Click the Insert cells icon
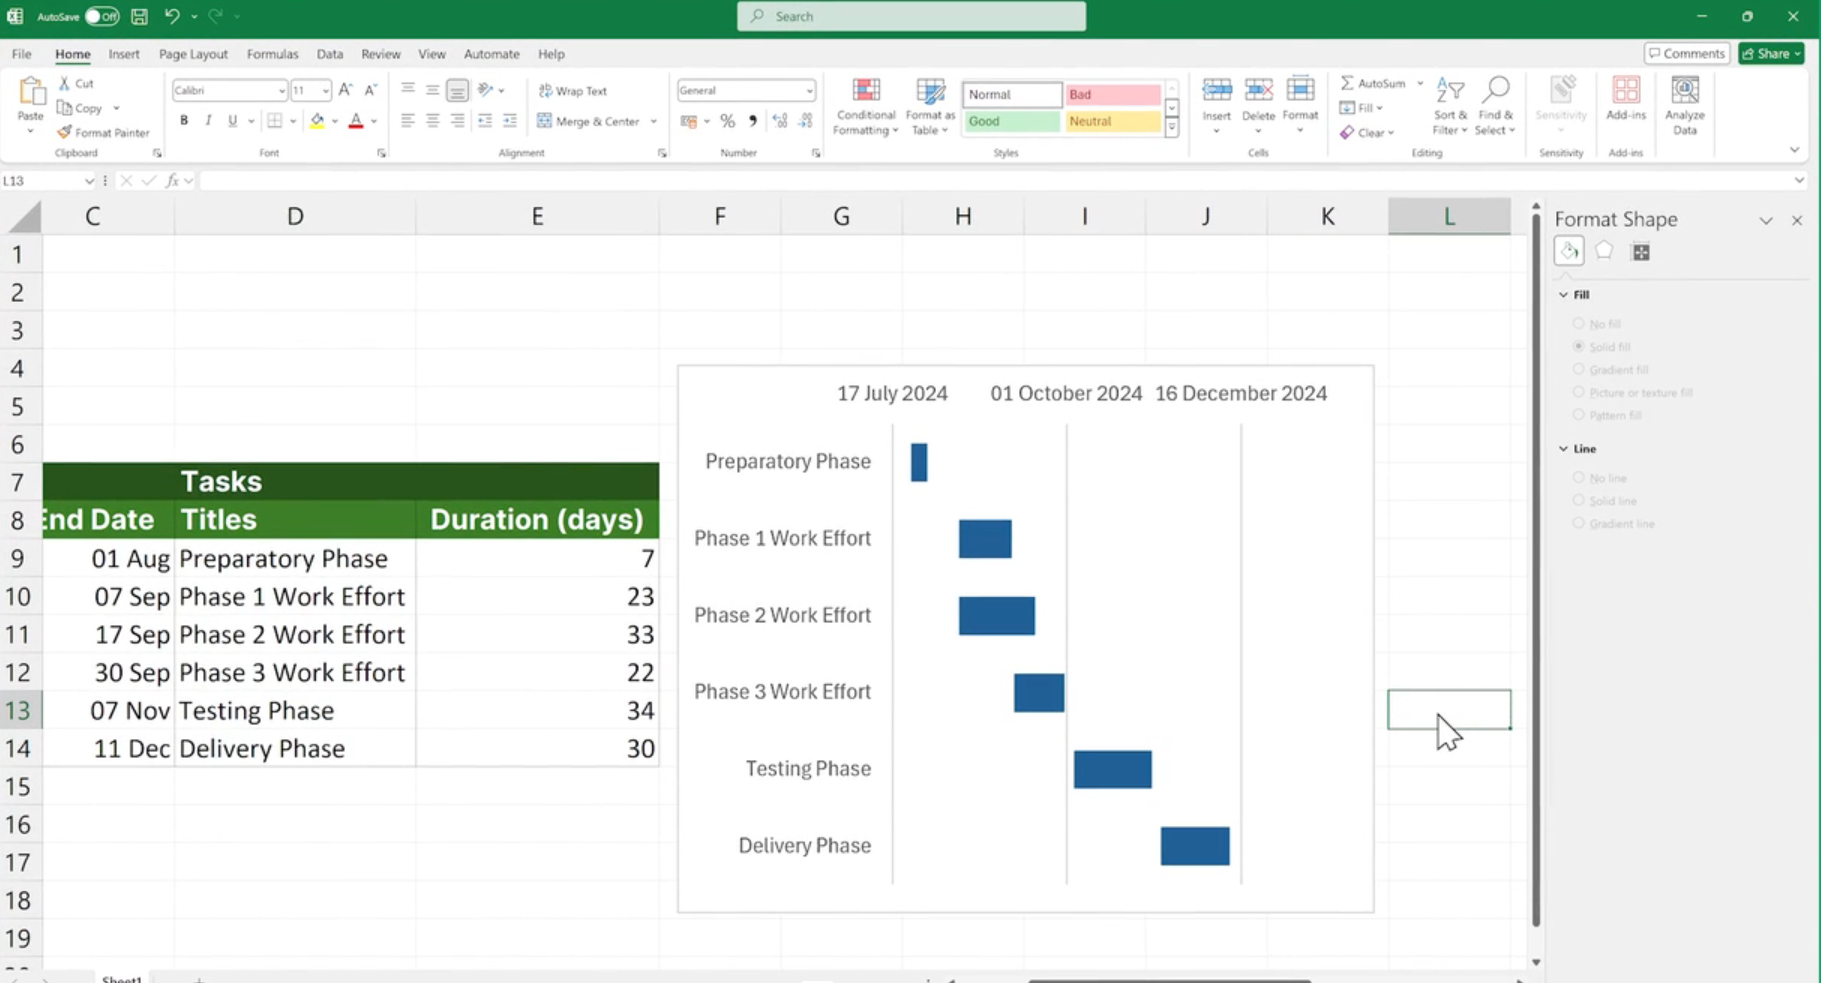The width and height of the screenshot is (1821, 983). [1217, 92]
